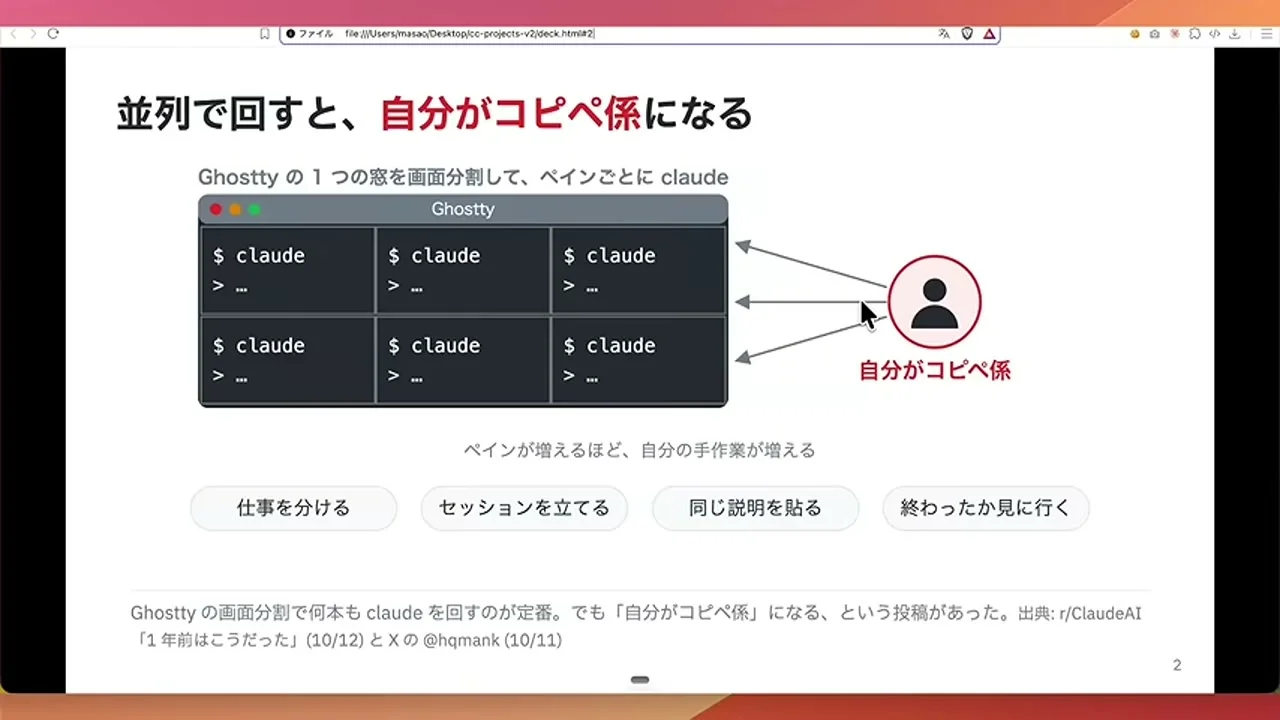
Task: Click the file info icon beside ファイル
Action: click(291, 34)
